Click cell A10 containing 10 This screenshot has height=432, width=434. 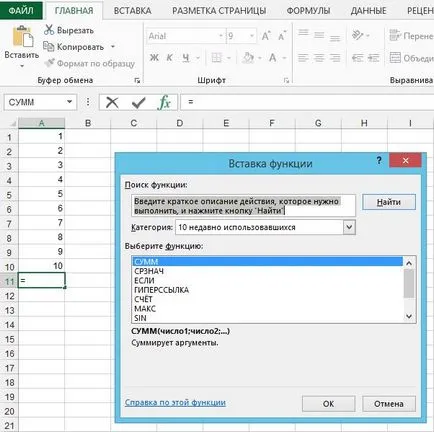point(41,266)
